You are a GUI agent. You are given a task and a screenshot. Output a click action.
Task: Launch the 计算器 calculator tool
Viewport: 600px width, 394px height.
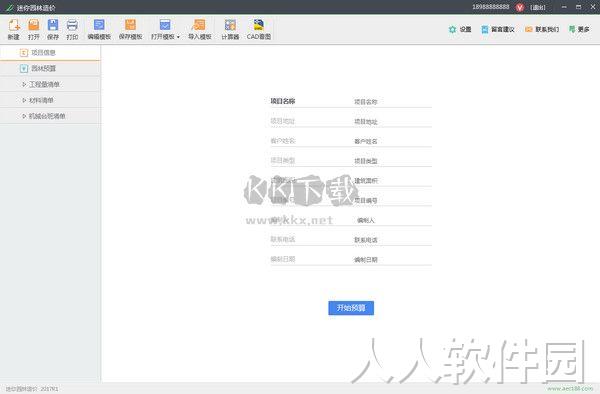230,29
